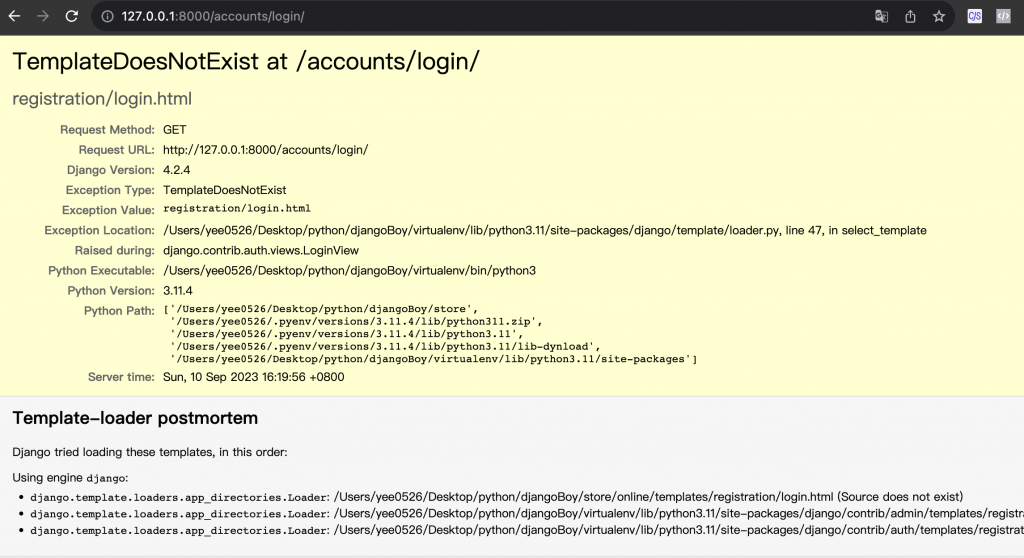Screen dimensions: 1024x558
Task: Select the Request URL value
Action: pyautogui.click(x=265, y=150)
